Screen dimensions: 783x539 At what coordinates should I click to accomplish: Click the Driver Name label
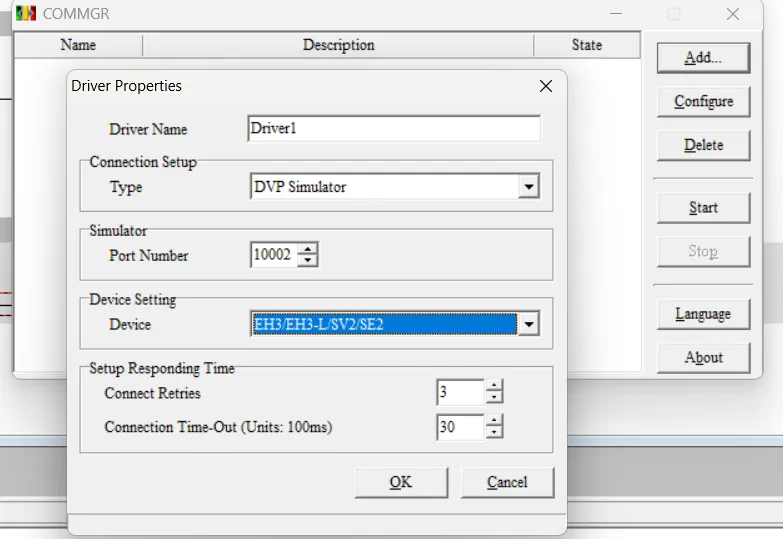(x=148, y=129)
